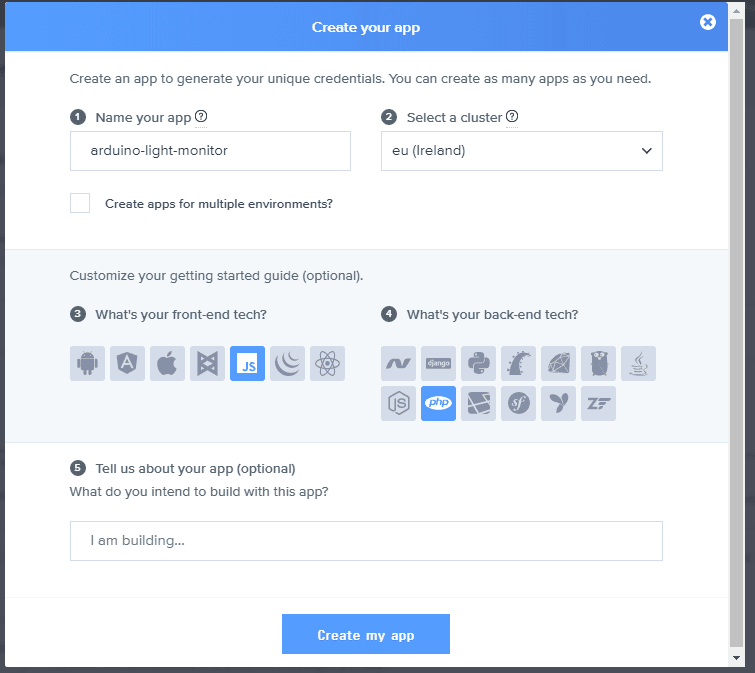Select Android as front-end tech

pos(87,364)
